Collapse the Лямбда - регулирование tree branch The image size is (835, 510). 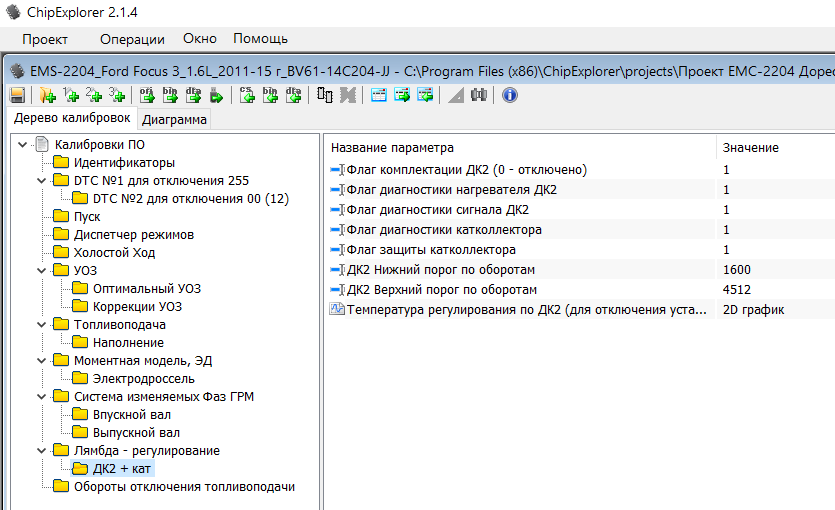point(40,451)
